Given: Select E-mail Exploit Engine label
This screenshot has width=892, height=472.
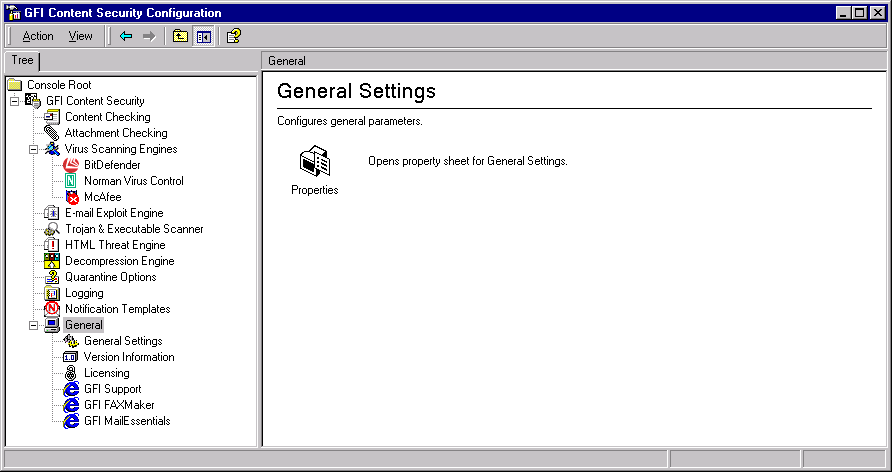Looking at the screenshot, I should pyautogui.click(x=114, y=213).
